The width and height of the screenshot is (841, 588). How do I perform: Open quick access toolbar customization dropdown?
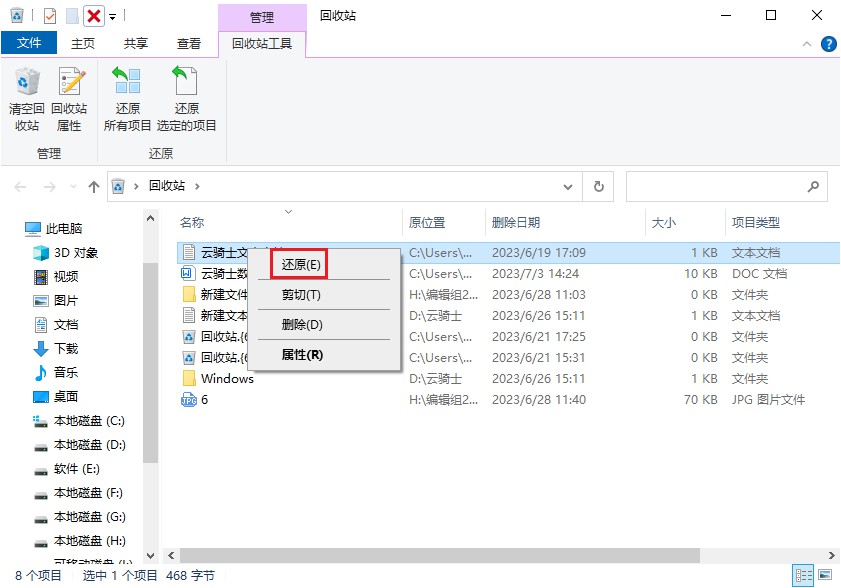113,14
